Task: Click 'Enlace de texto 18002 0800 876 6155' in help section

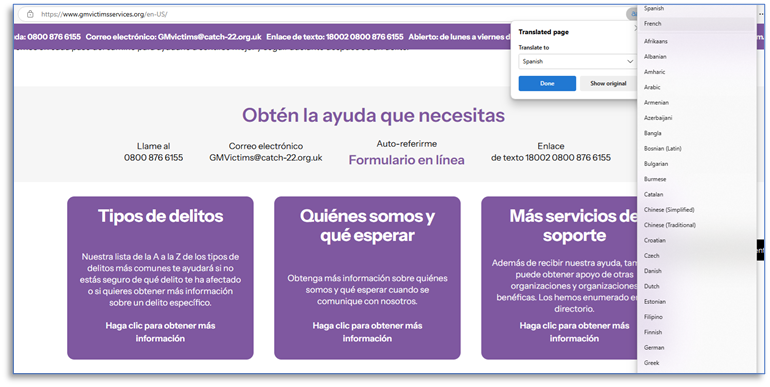Action: coord(551,152)
